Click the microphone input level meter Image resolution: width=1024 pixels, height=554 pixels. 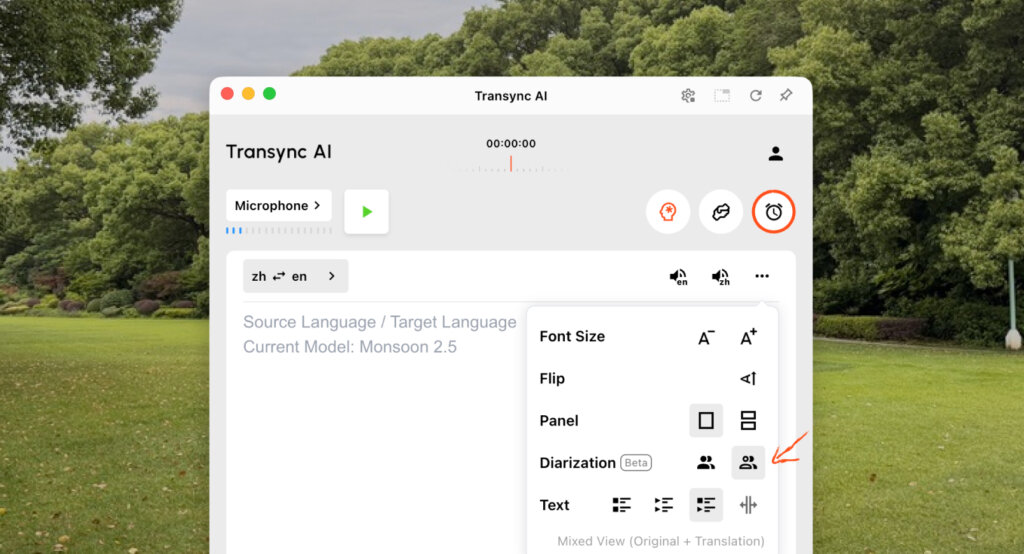pos(279,230)
